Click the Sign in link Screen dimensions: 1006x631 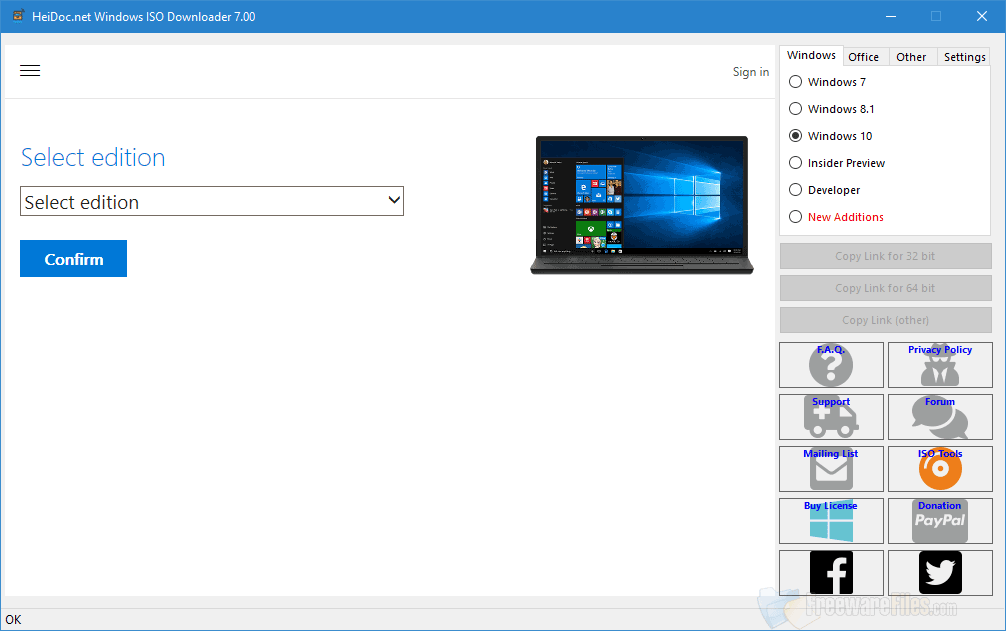click(x=750, y=71)
